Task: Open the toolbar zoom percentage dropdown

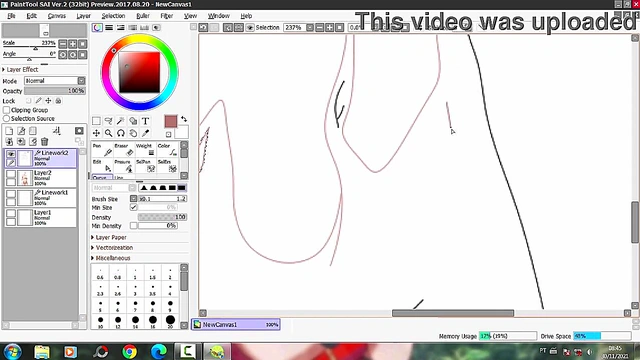Action: point(310,27)
